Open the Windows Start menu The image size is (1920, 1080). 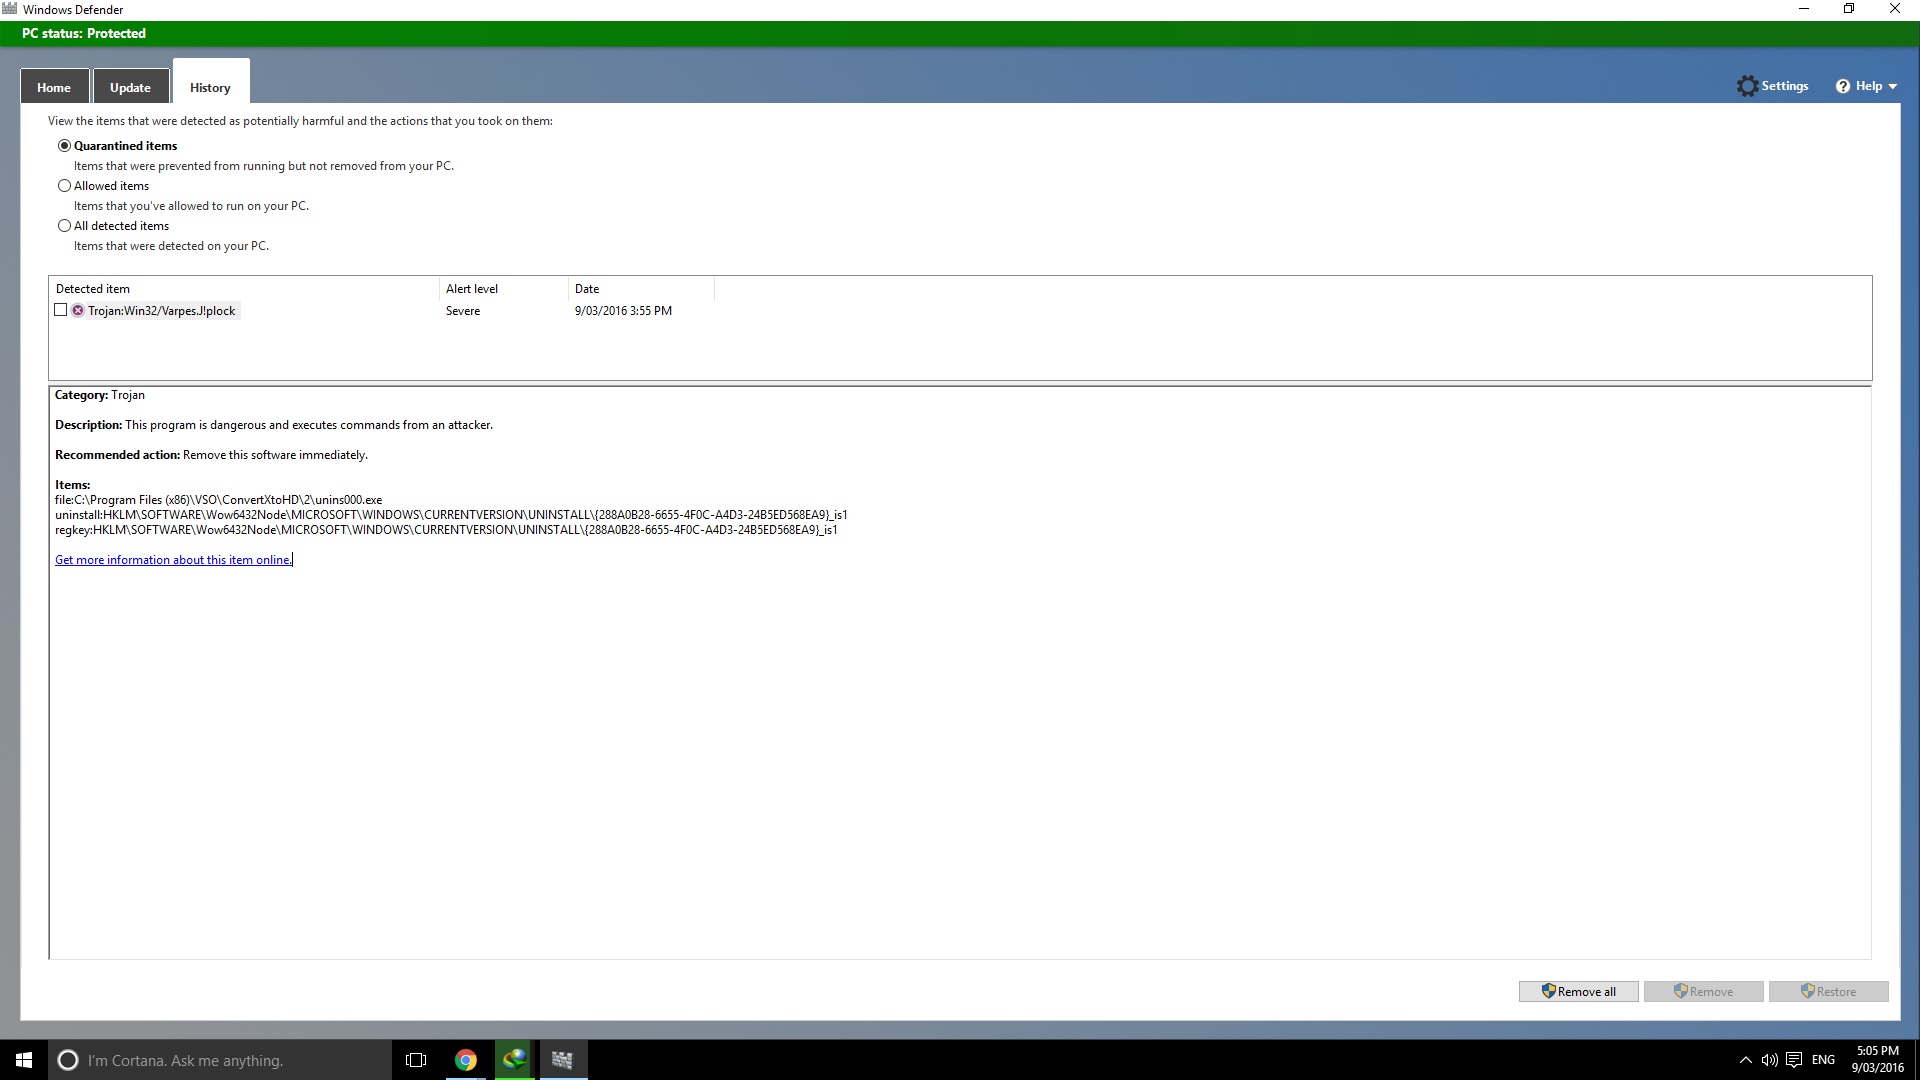tap(24, 1060)
